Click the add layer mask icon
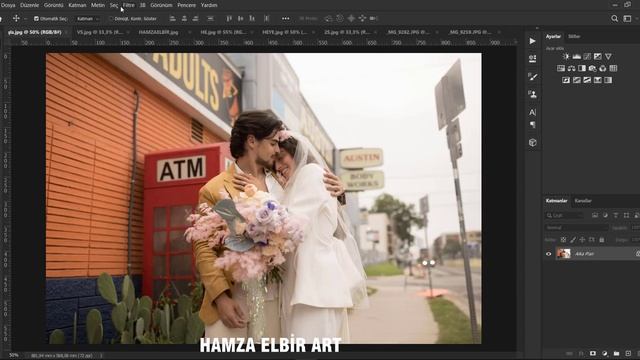 point(593,353)
